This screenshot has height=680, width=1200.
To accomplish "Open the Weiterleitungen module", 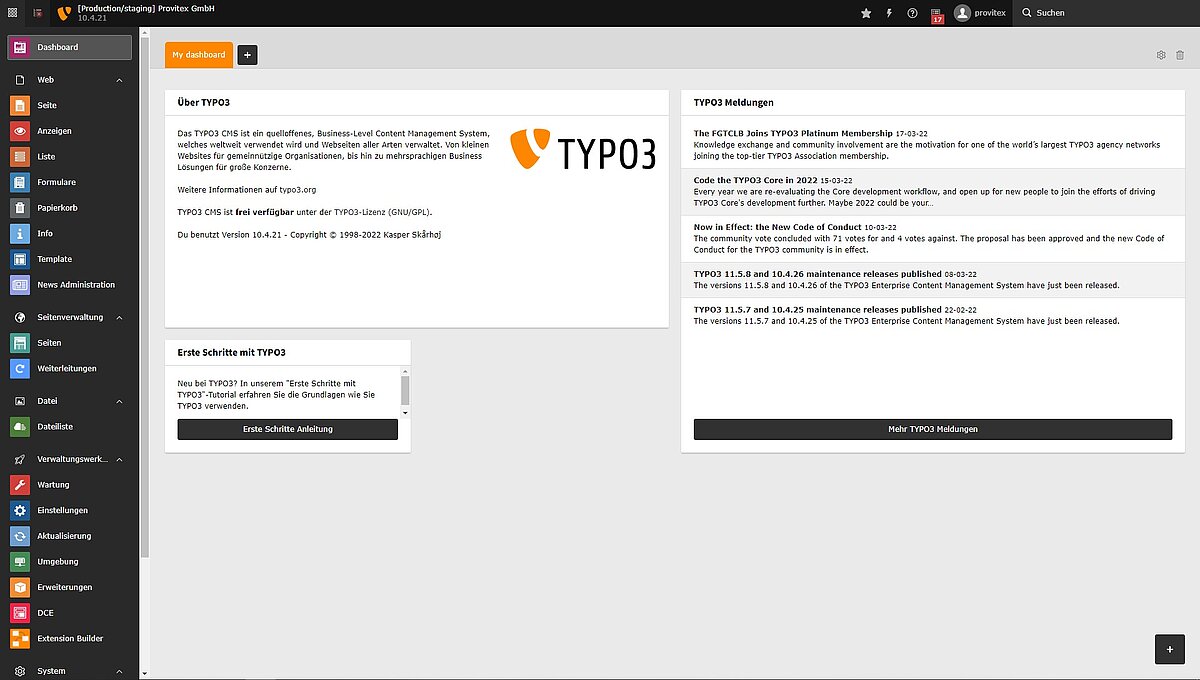I will pyautogui.click(x=69, y=369).
